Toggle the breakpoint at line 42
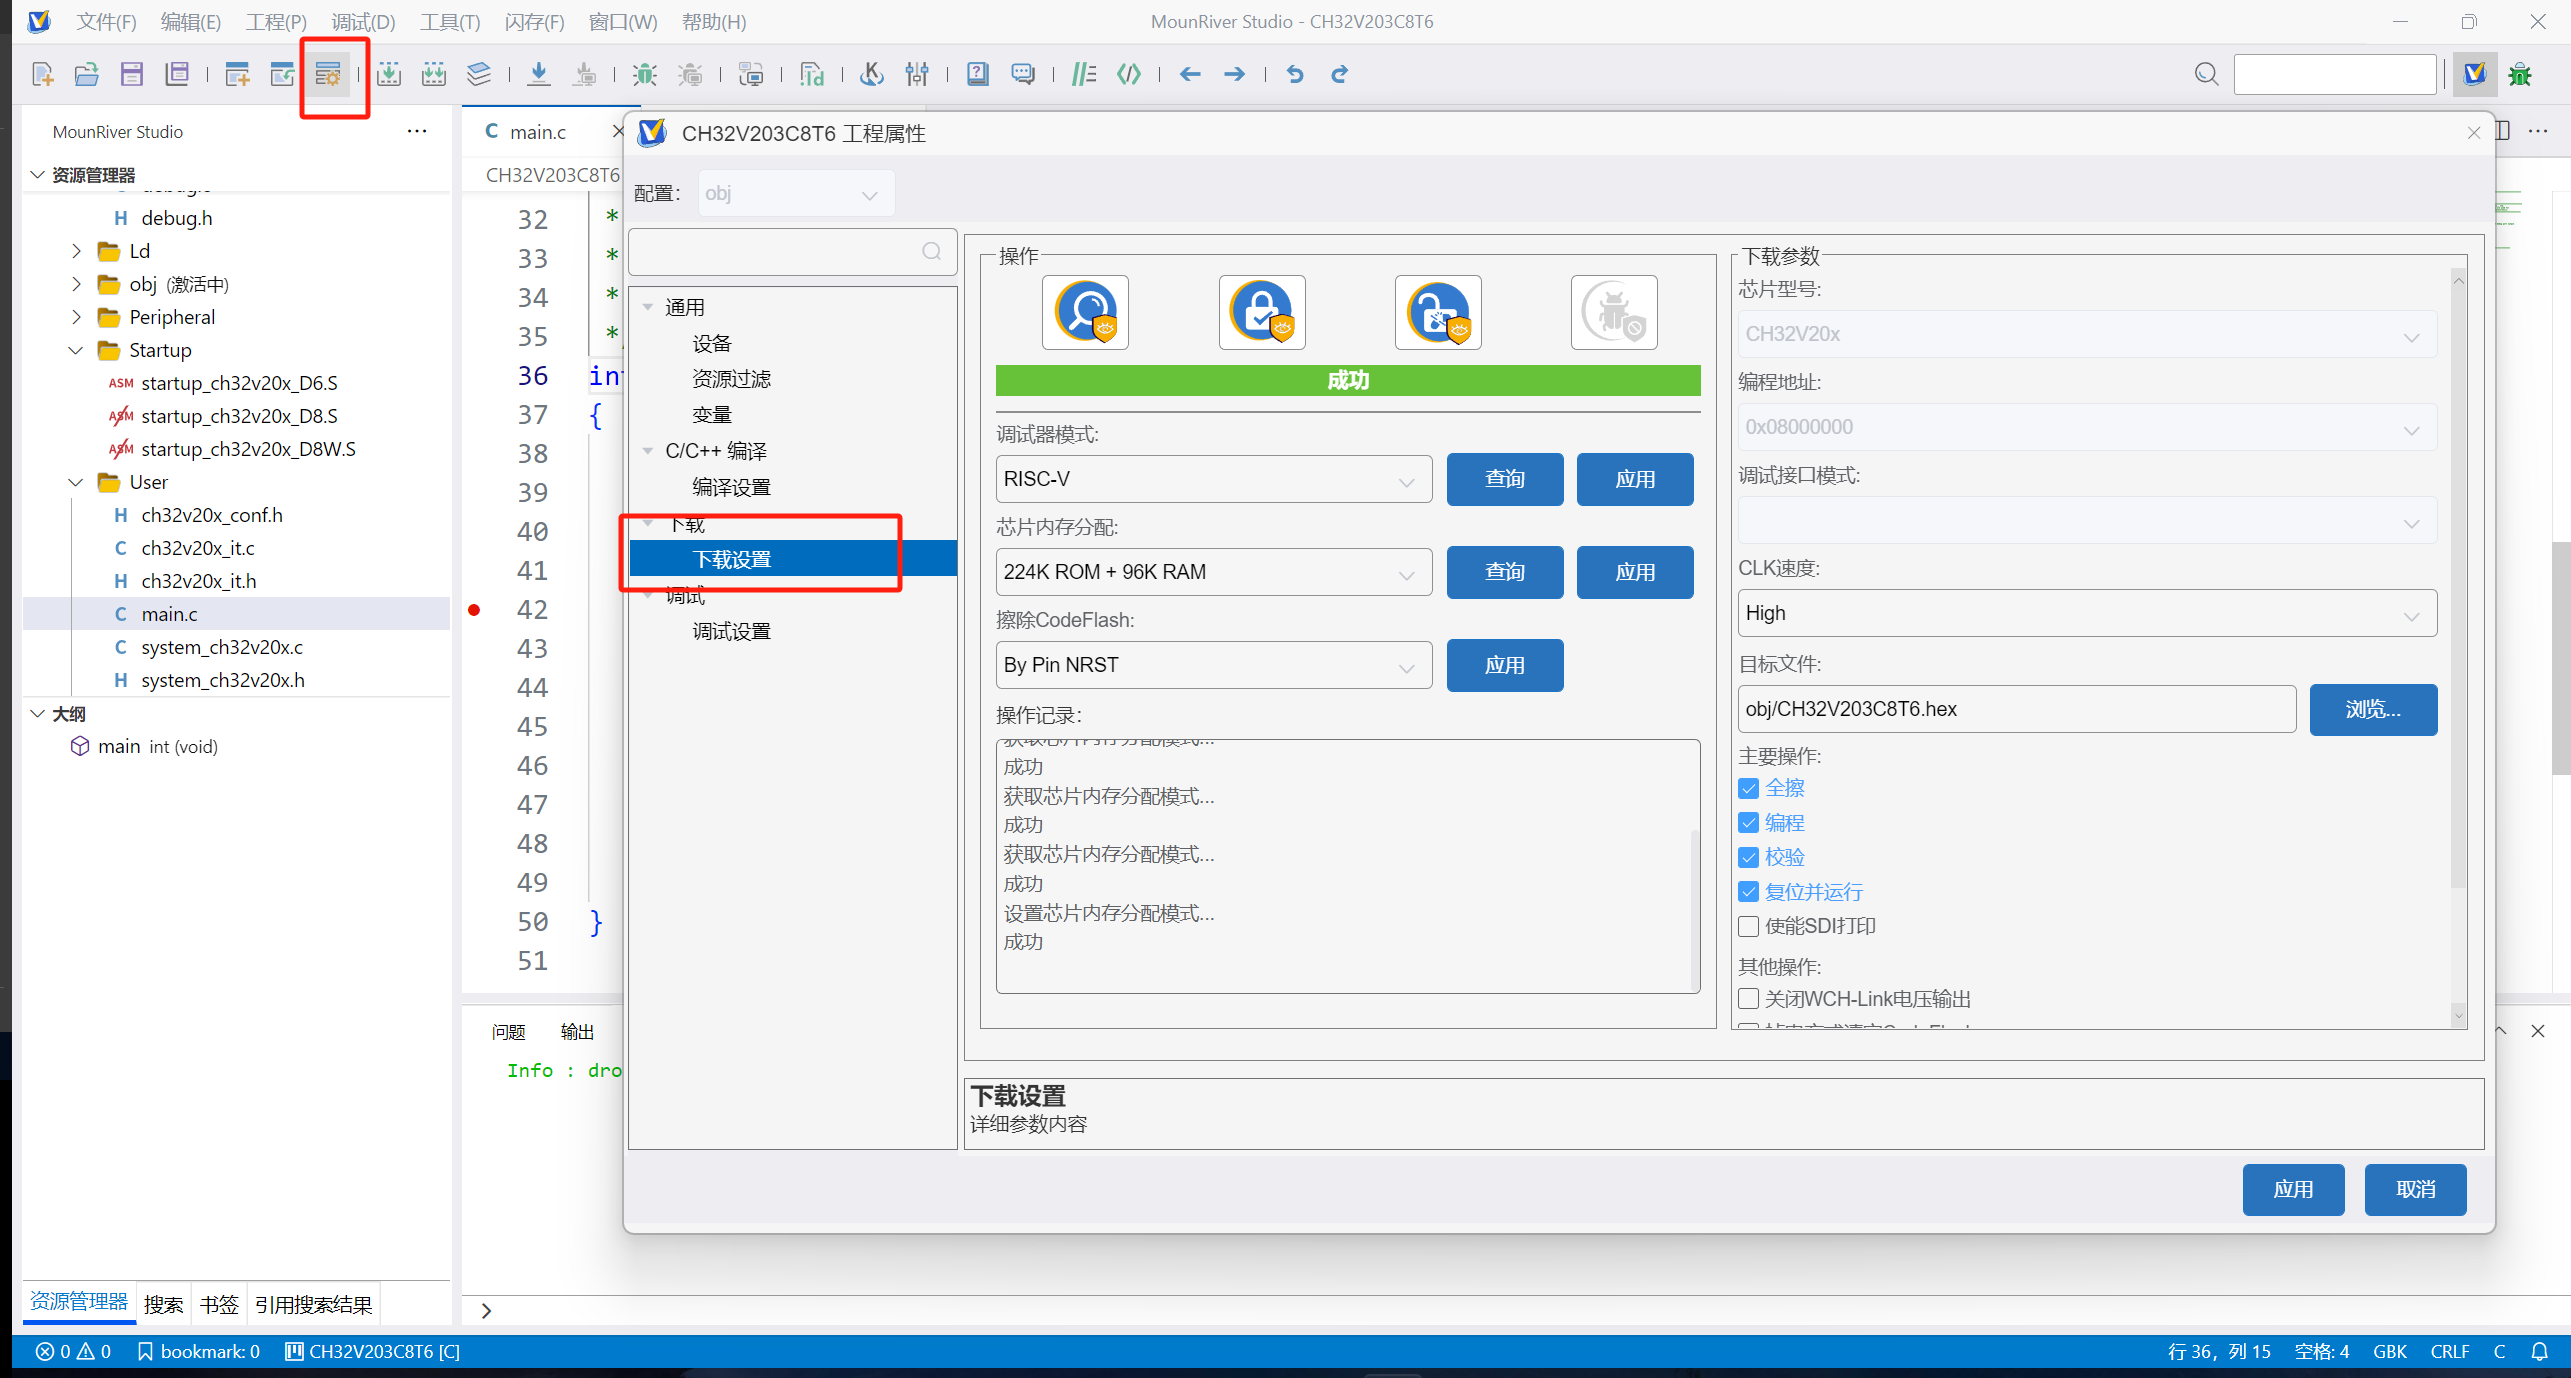This screenshot has height=1378, width=2571. click(474, 610)
